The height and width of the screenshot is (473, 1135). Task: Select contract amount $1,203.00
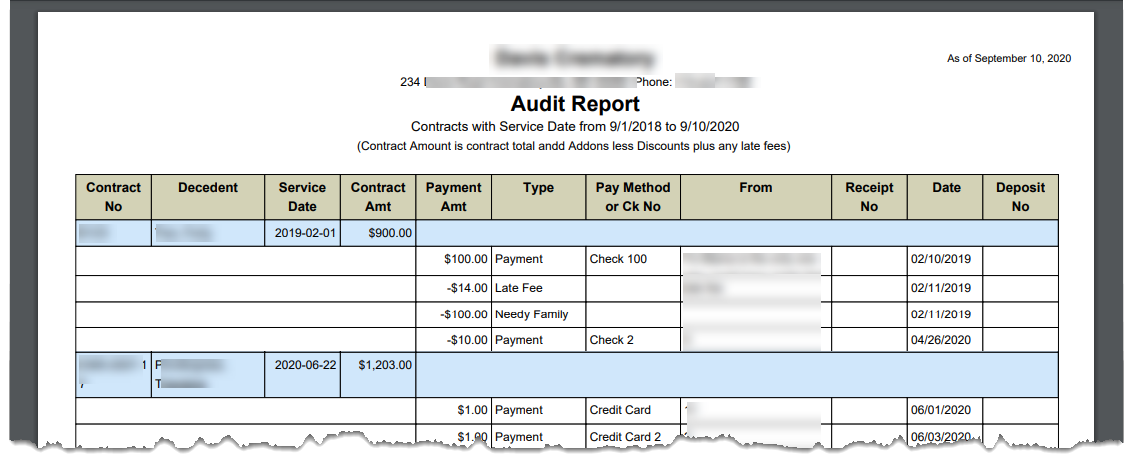pos(385,365)
